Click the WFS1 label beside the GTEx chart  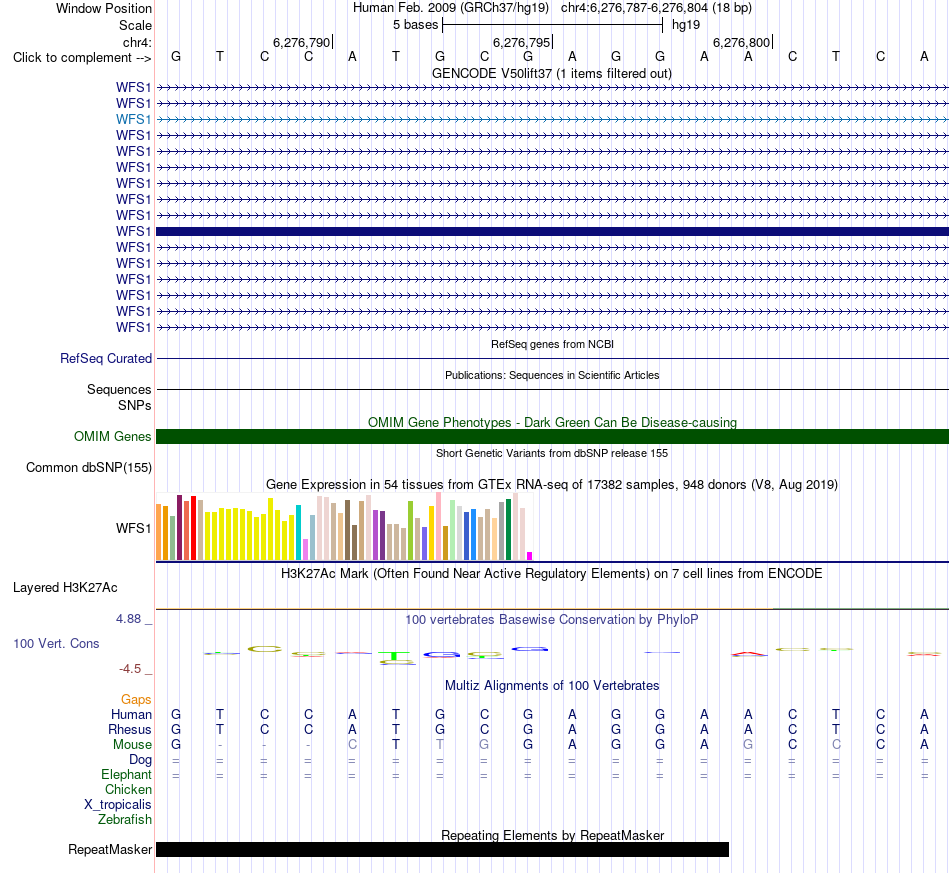[x=133, y=528]
